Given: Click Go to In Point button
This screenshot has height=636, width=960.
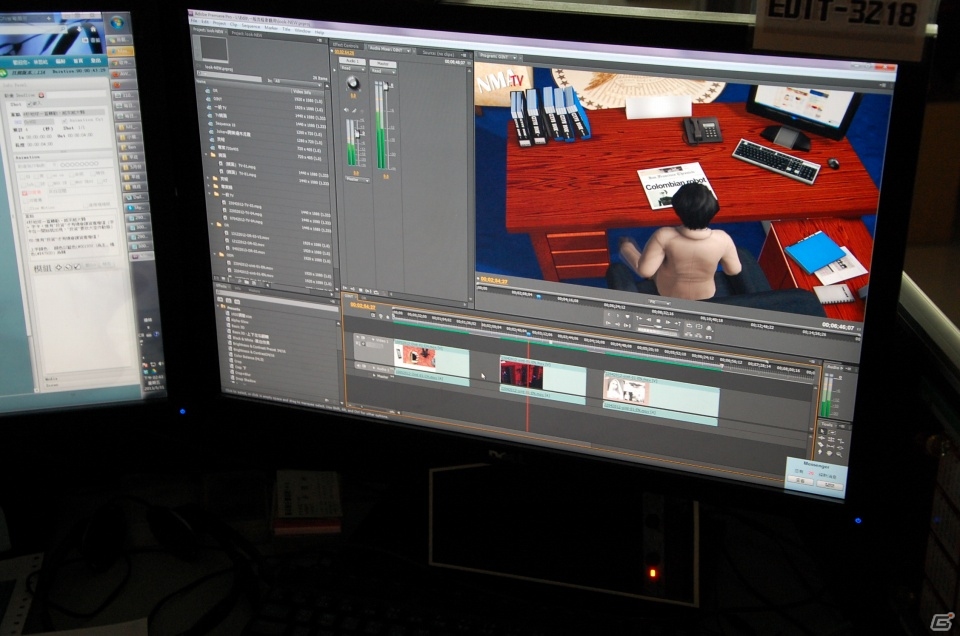Looking at the screenshot, I should [x=608, y=323].
